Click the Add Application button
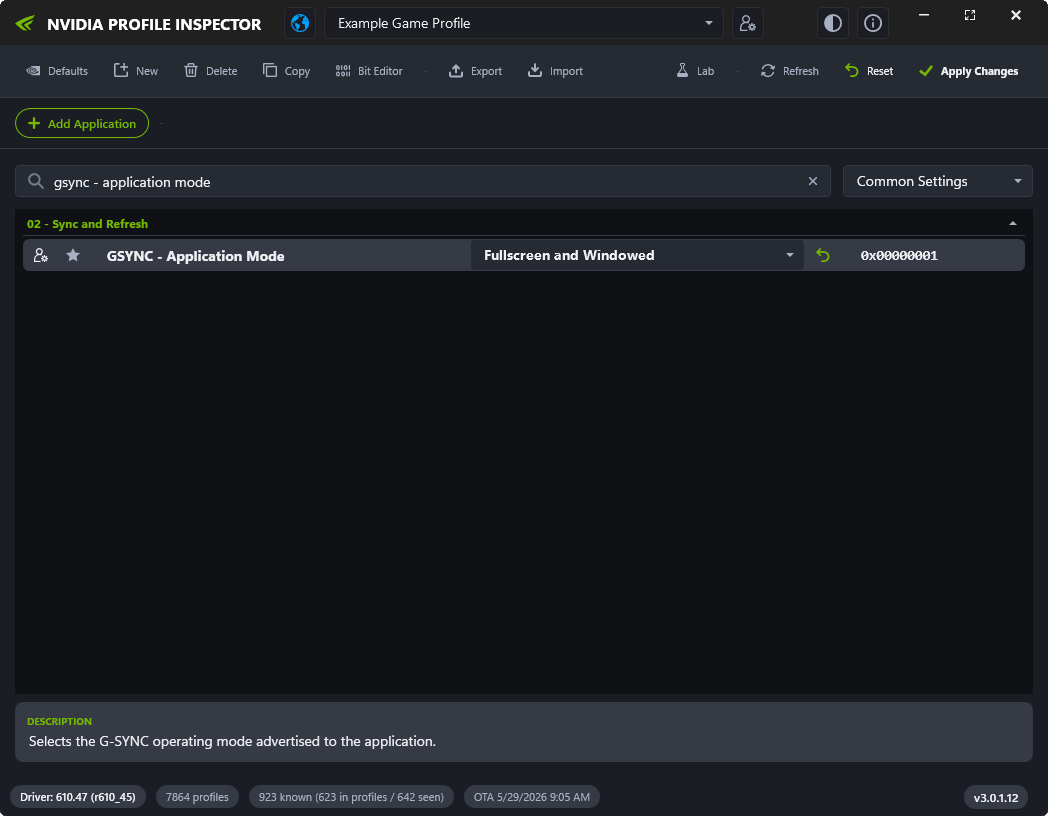 pos(82,124)
